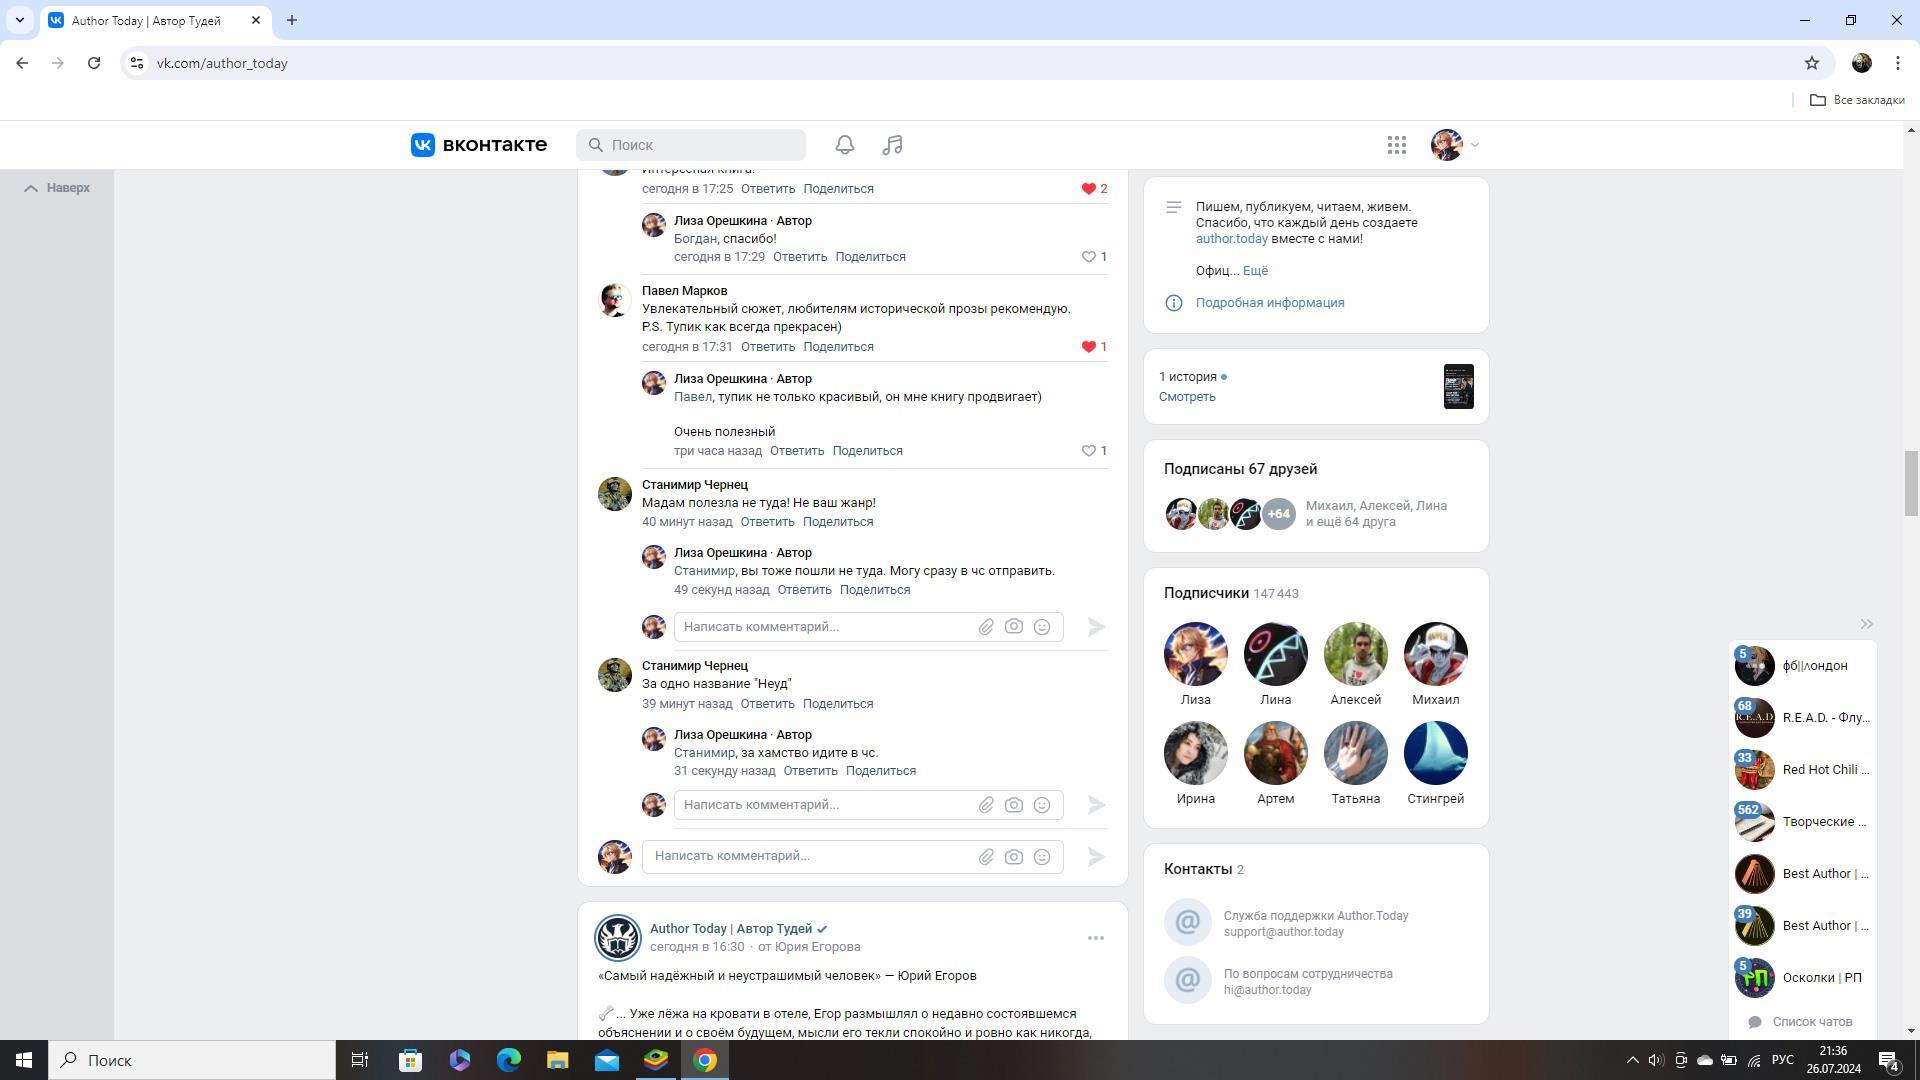This screenshot has width=1920, height=1080.
Task: Collapse the chat sidebar with the double arrow
Action: click(1866, 624)
